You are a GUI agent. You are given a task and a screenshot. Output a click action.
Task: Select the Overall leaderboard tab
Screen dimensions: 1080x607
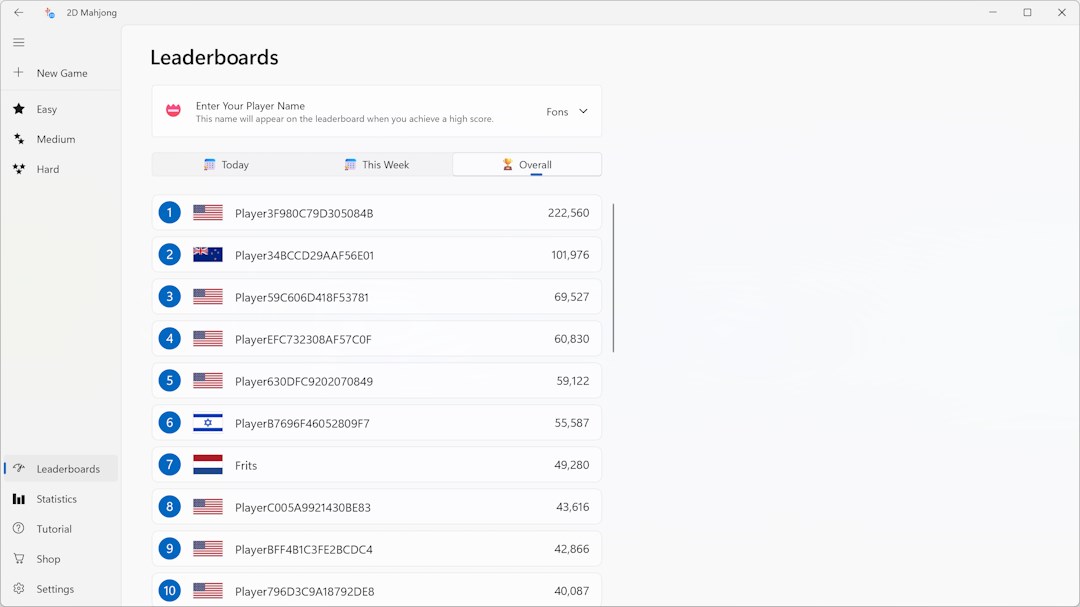pos(527,165)
